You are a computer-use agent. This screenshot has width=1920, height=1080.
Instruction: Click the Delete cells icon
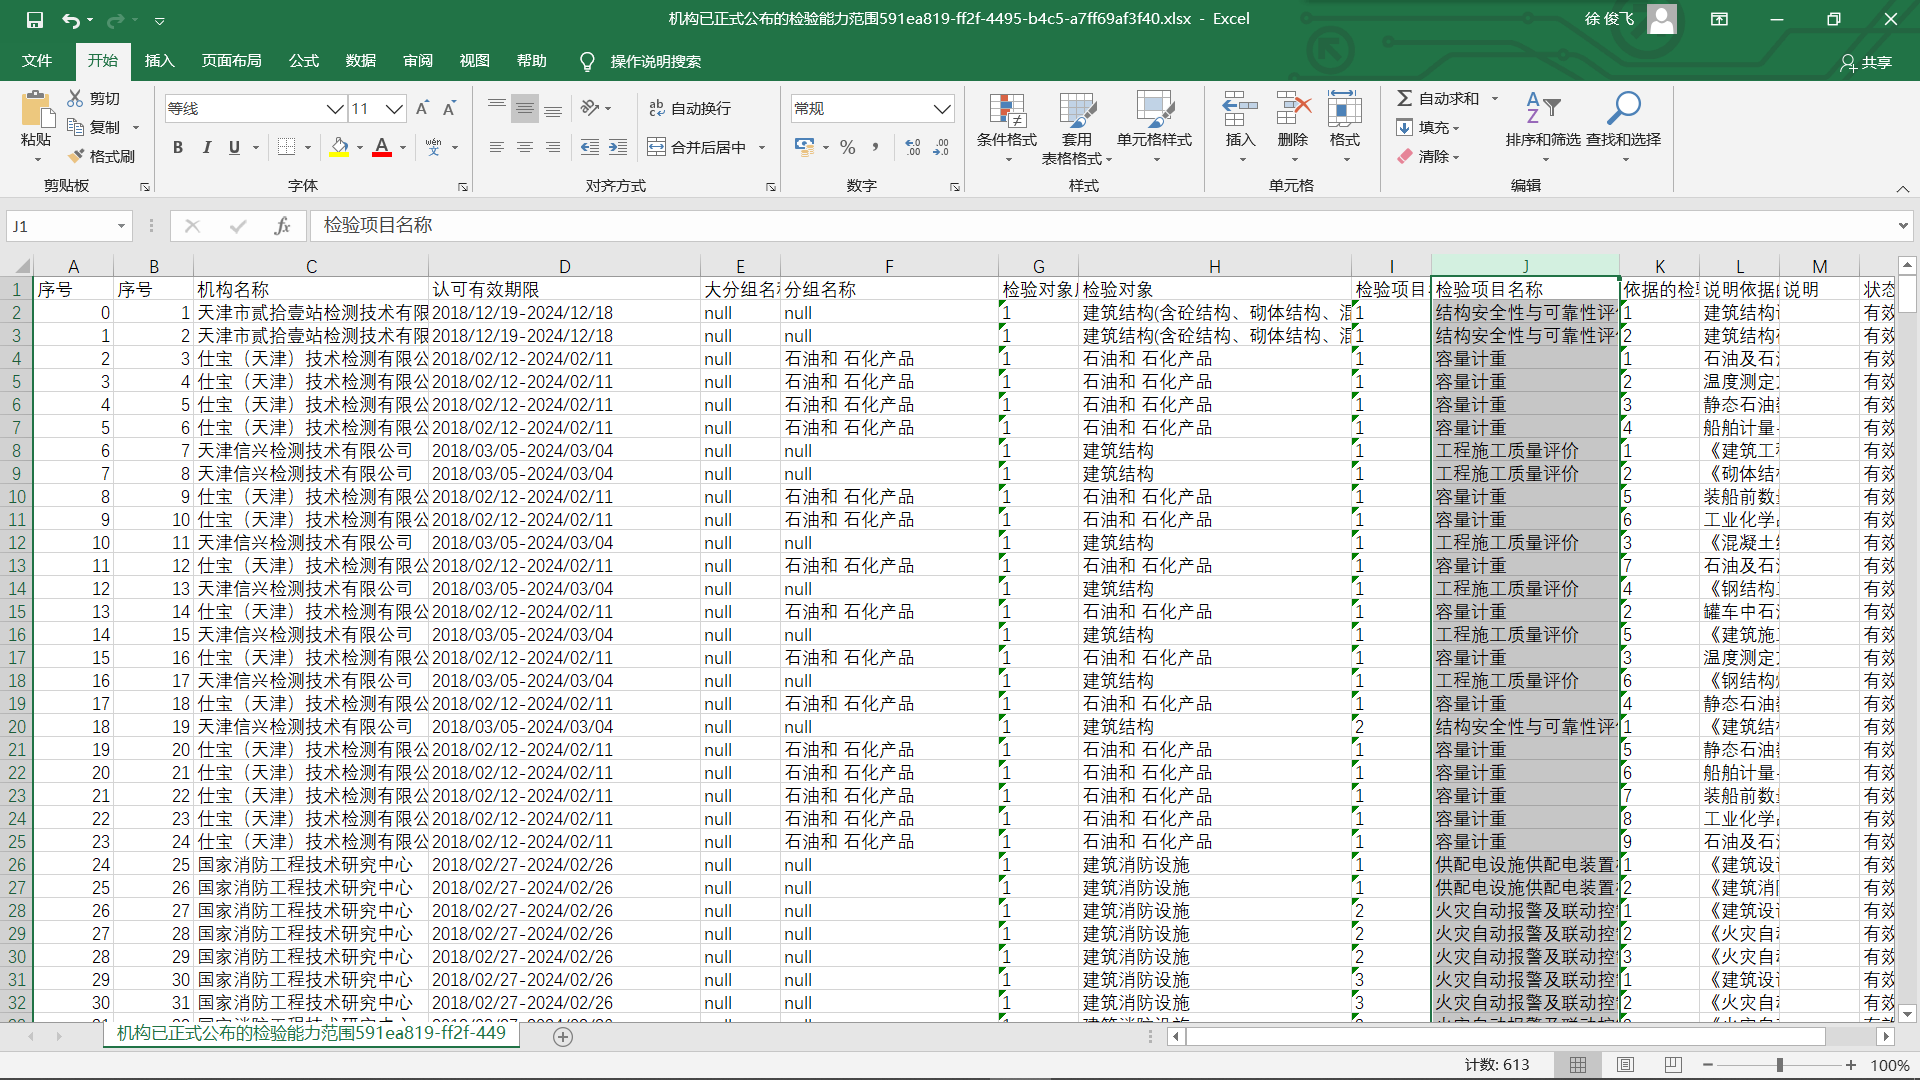click(1293, 108)
